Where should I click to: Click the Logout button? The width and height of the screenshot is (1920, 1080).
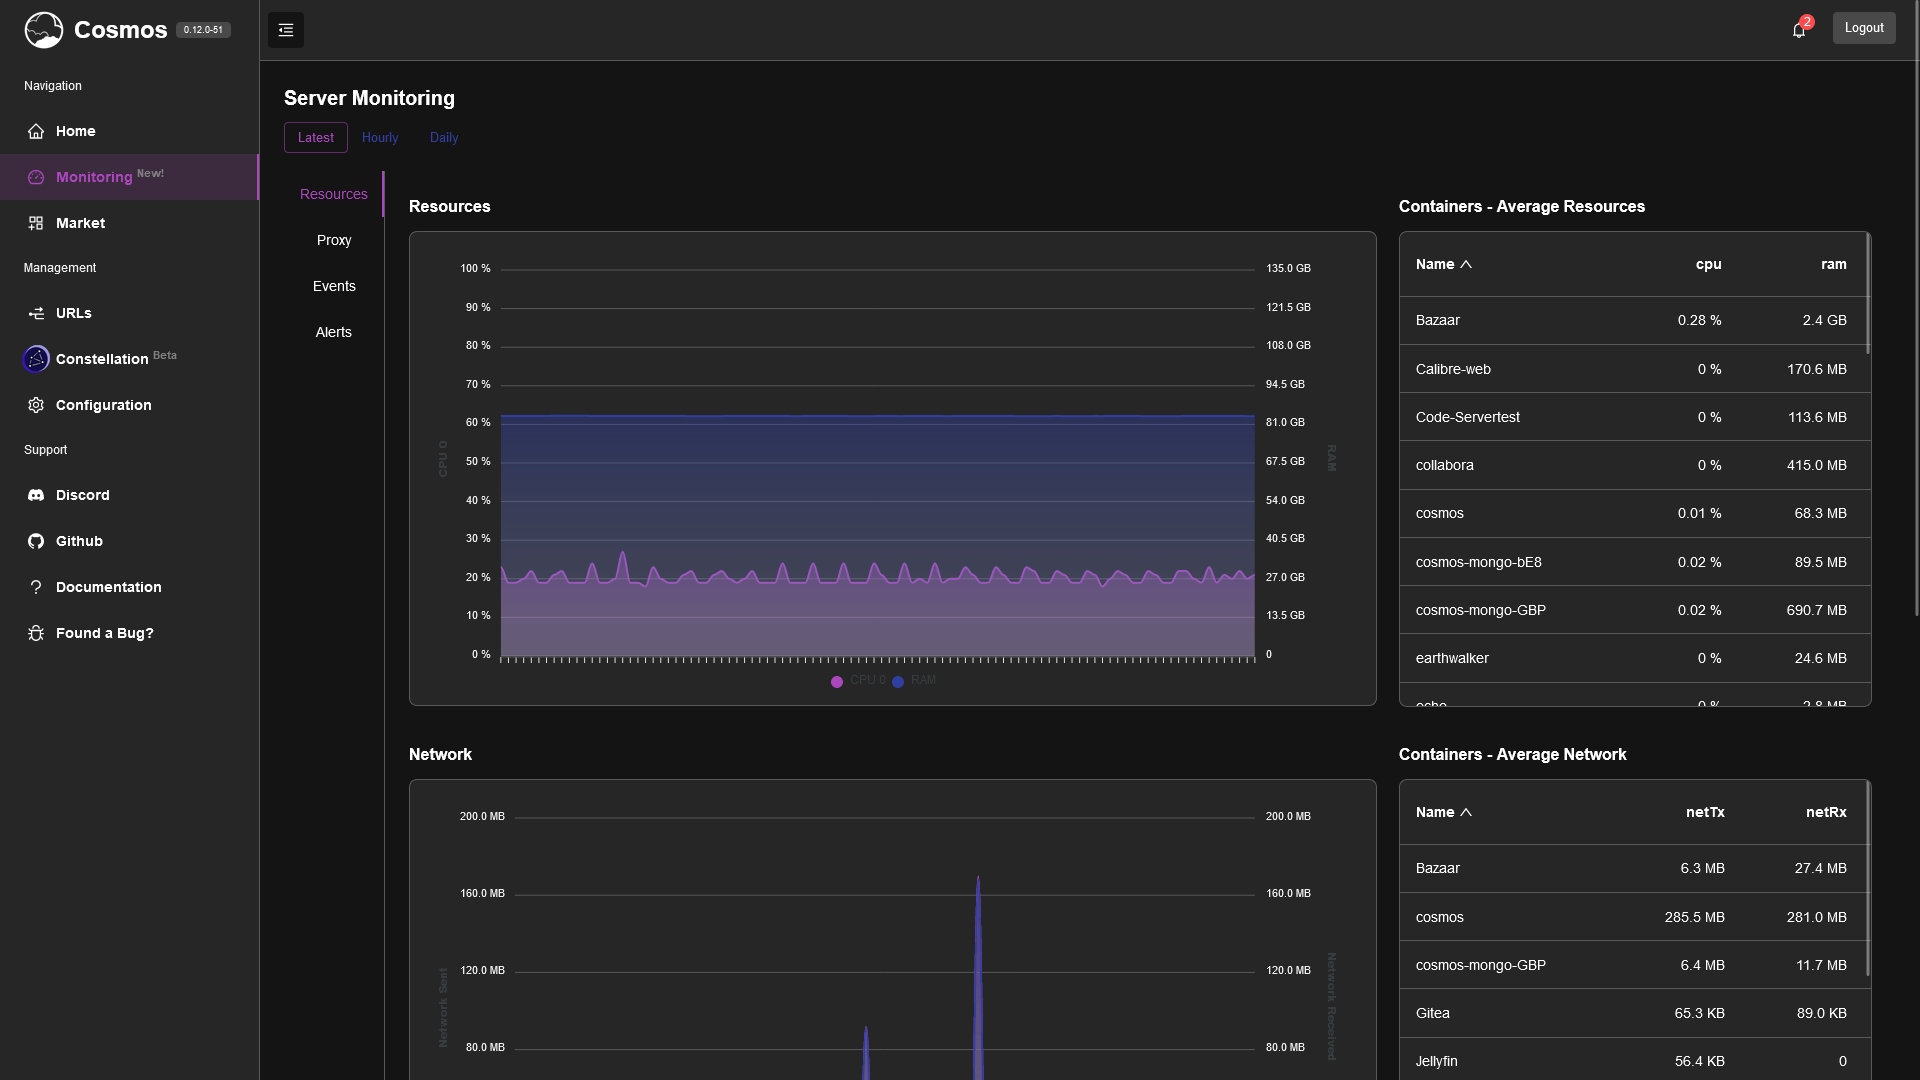(x=1864, y=27)
